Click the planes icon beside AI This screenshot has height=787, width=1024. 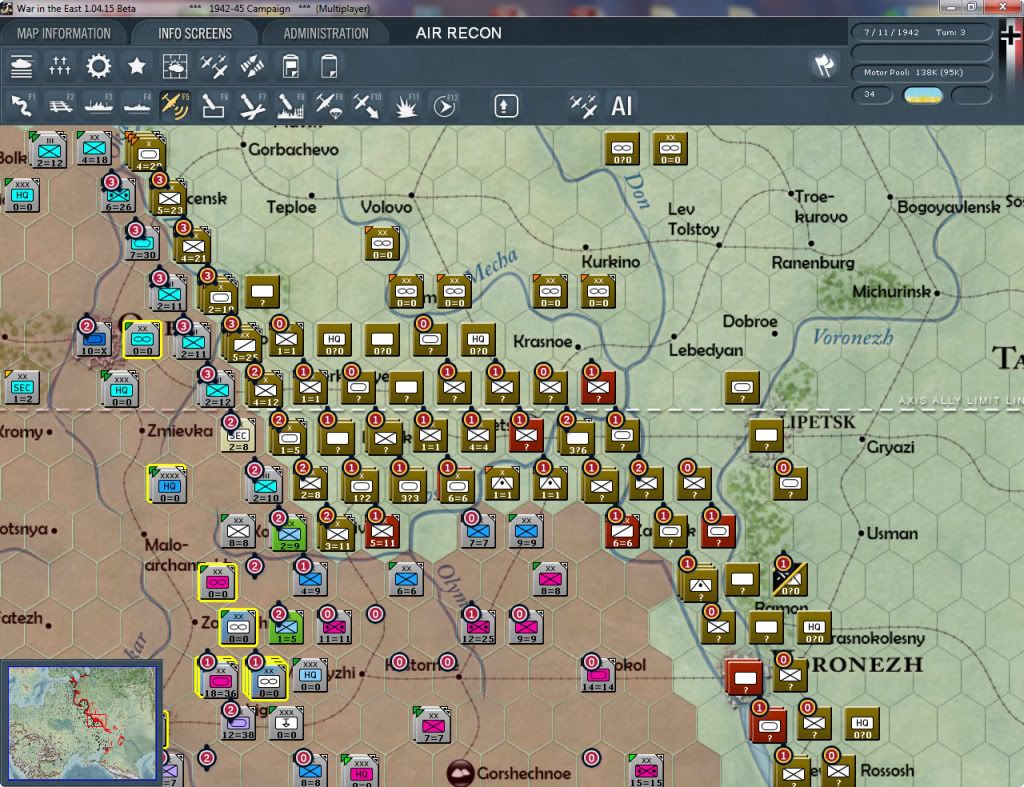tap(583, 106)
